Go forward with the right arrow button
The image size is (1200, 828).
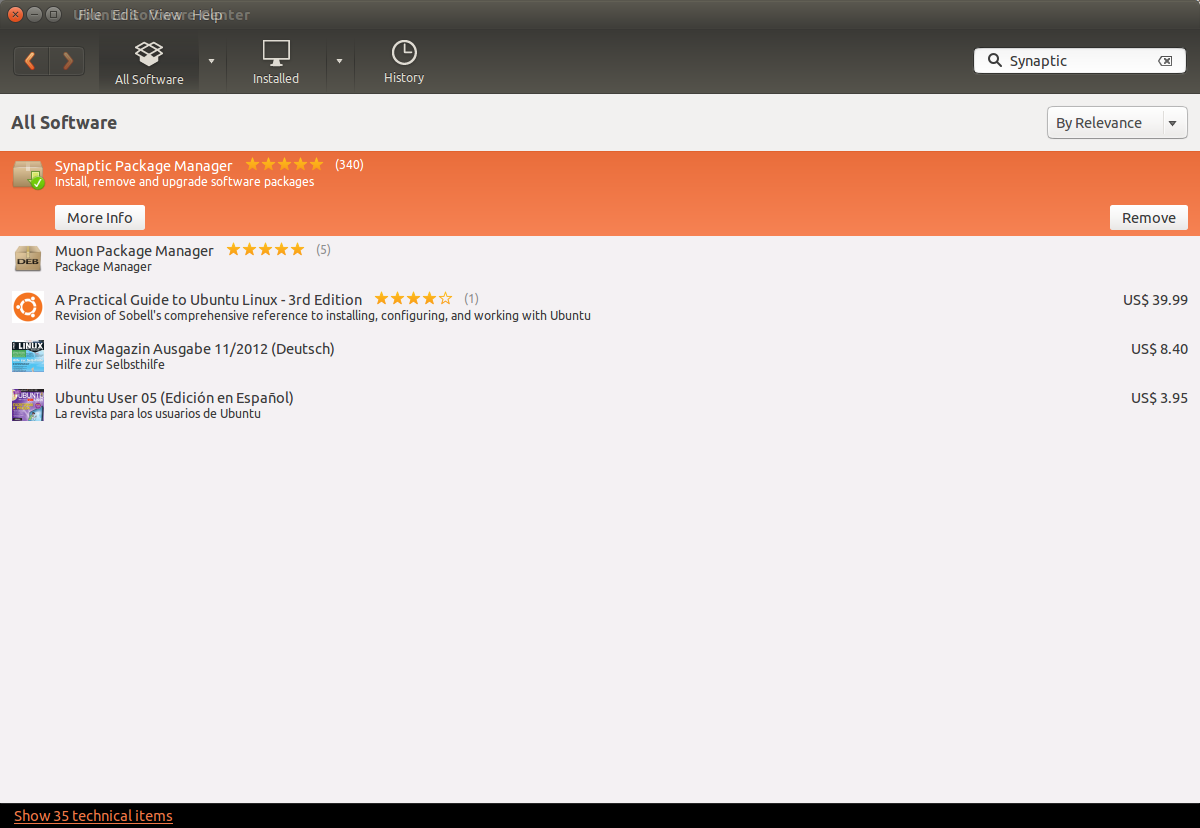(x=67, y=61)
